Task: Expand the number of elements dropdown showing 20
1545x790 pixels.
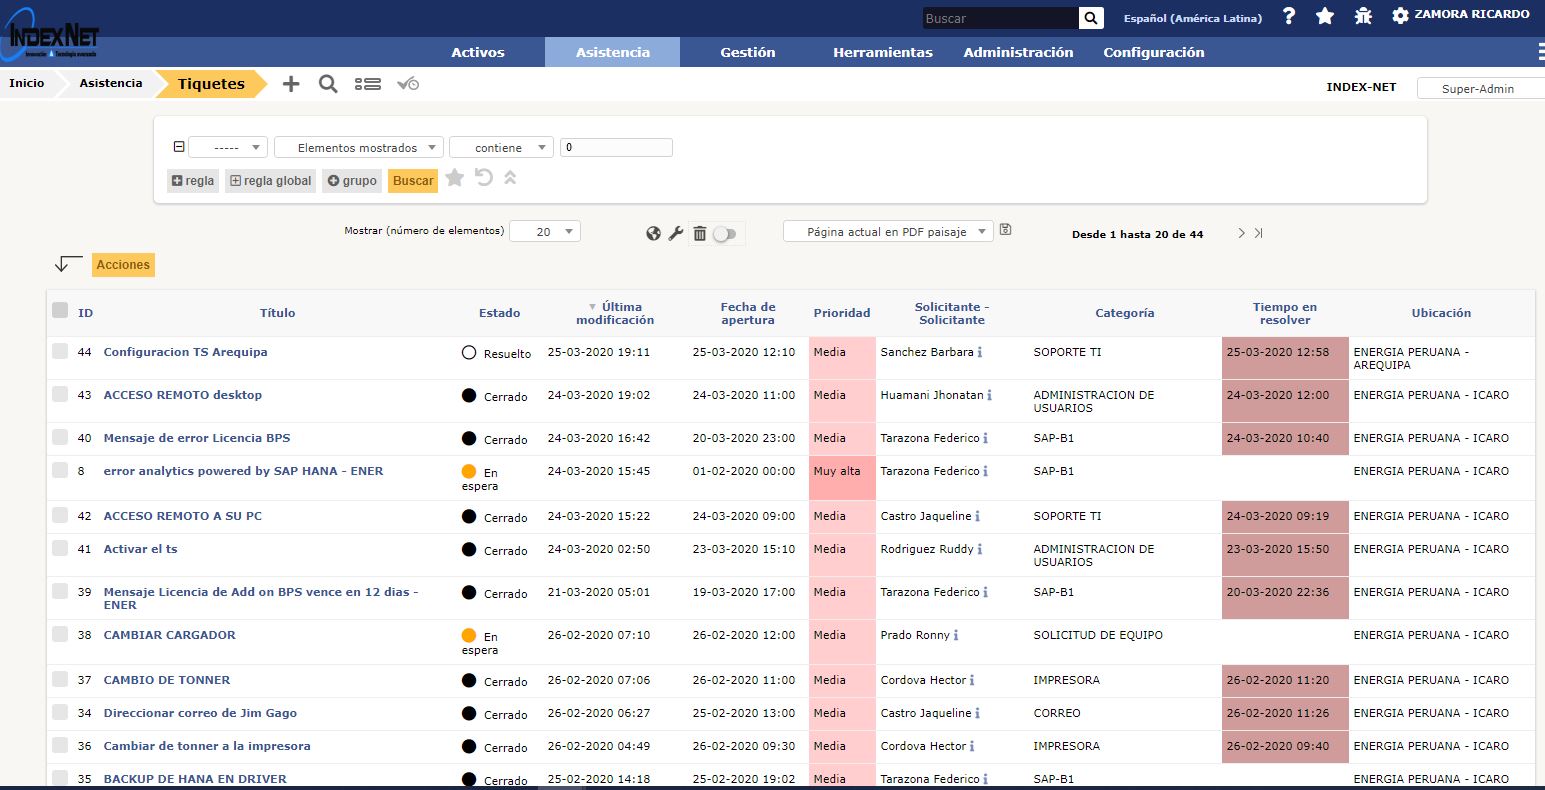Action: [x=545, y=232]
